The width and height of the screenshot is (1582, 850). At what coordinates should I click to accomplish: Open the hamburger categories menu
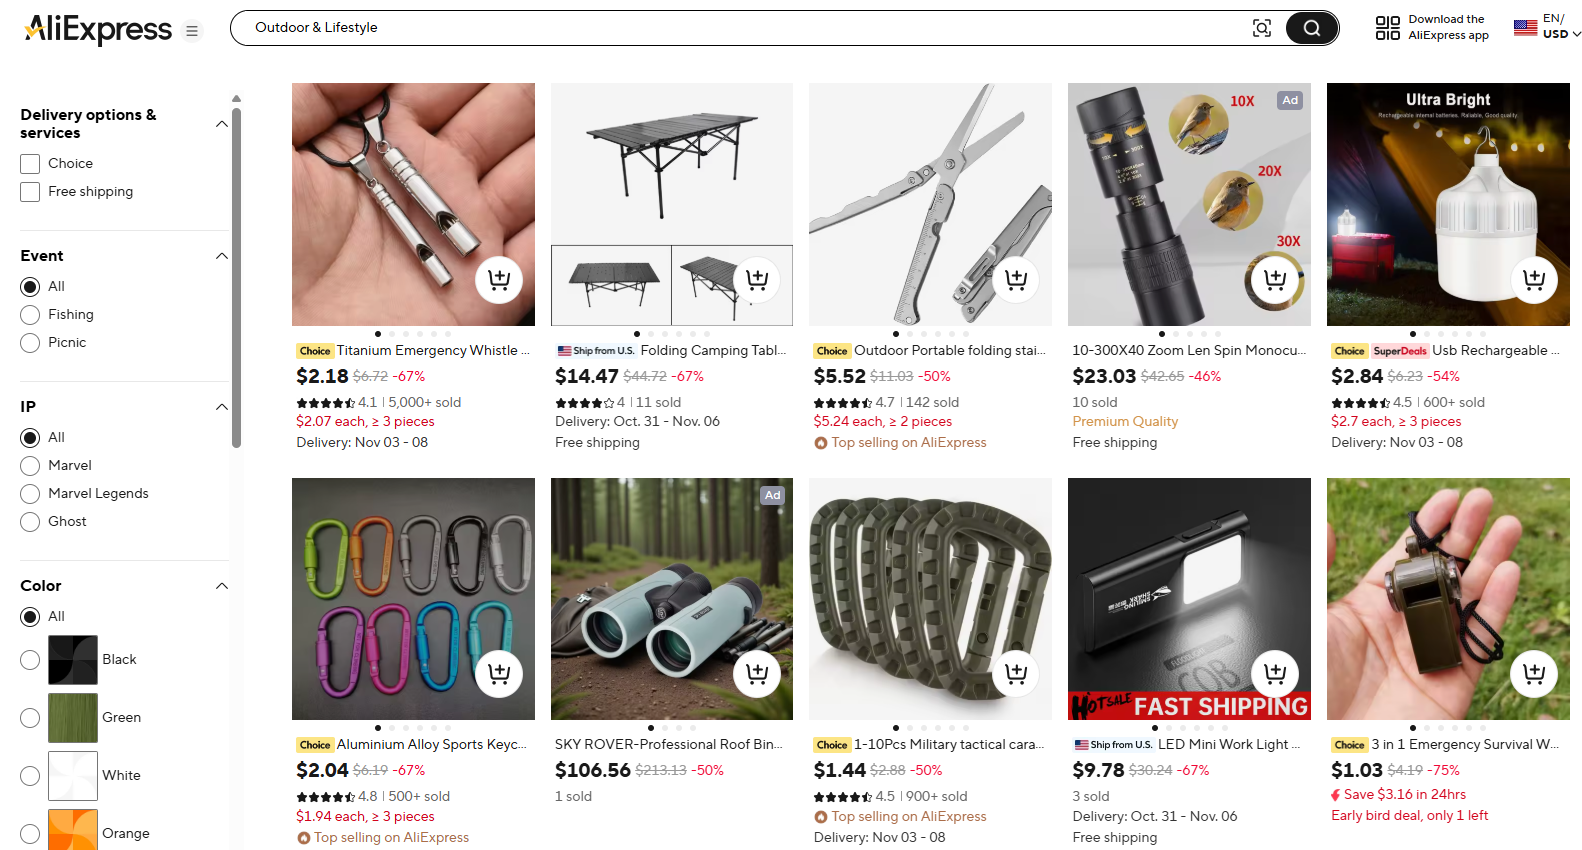coord(192,31)
